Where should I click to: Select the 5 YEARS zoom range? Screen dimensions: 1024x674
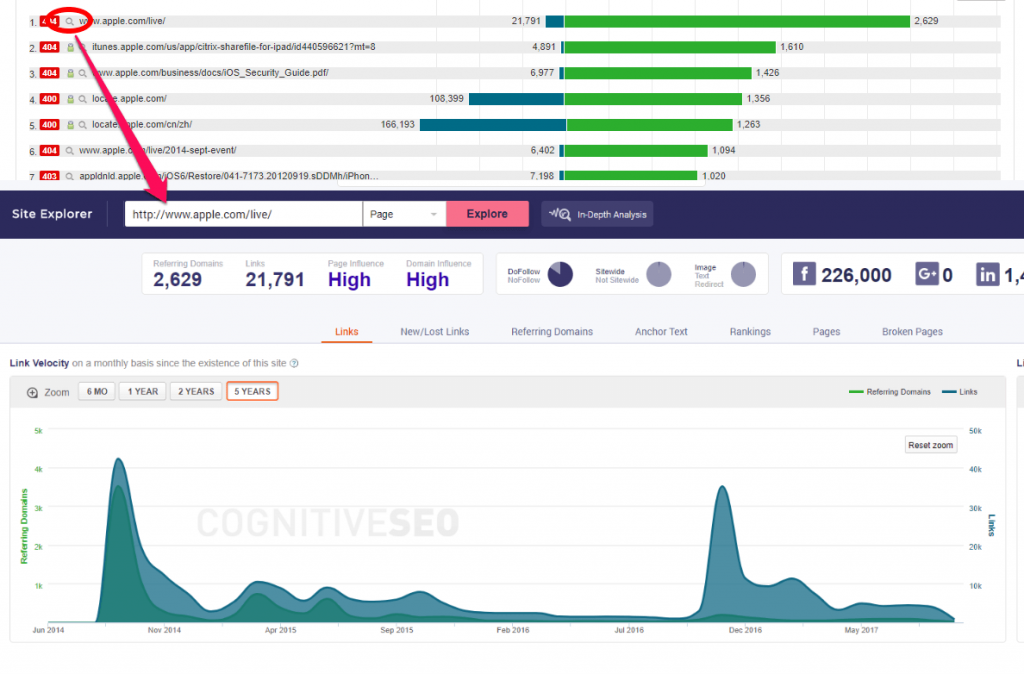(x=252, y=391)
